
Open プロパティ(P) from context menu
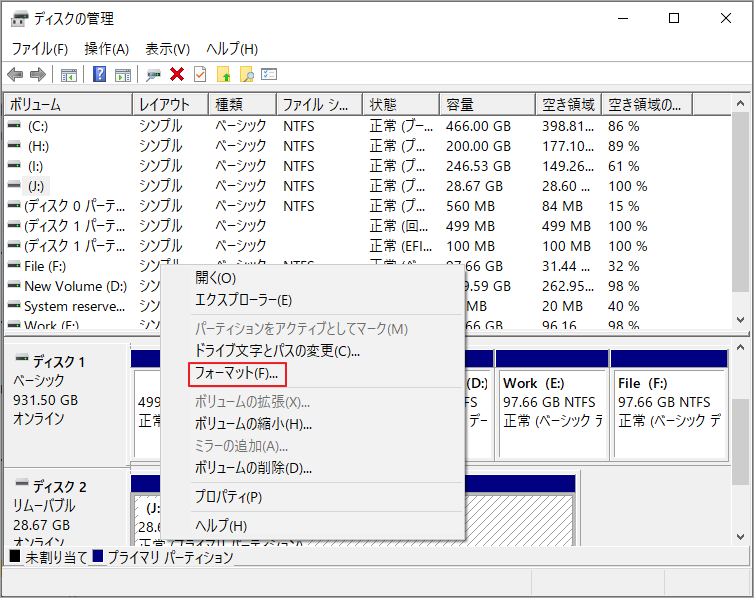pos(228,497)
